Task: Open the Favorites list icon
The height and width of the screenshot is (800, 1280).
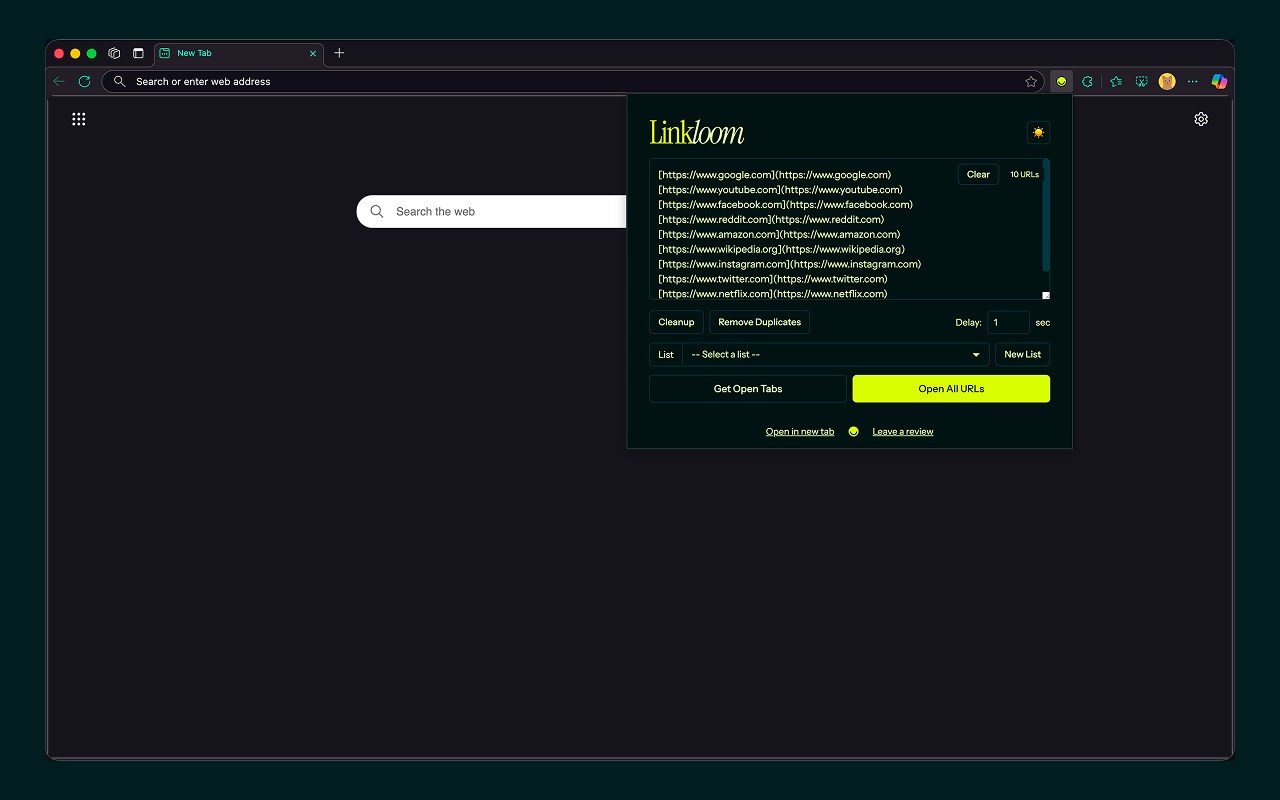Action: (1116, 82)
